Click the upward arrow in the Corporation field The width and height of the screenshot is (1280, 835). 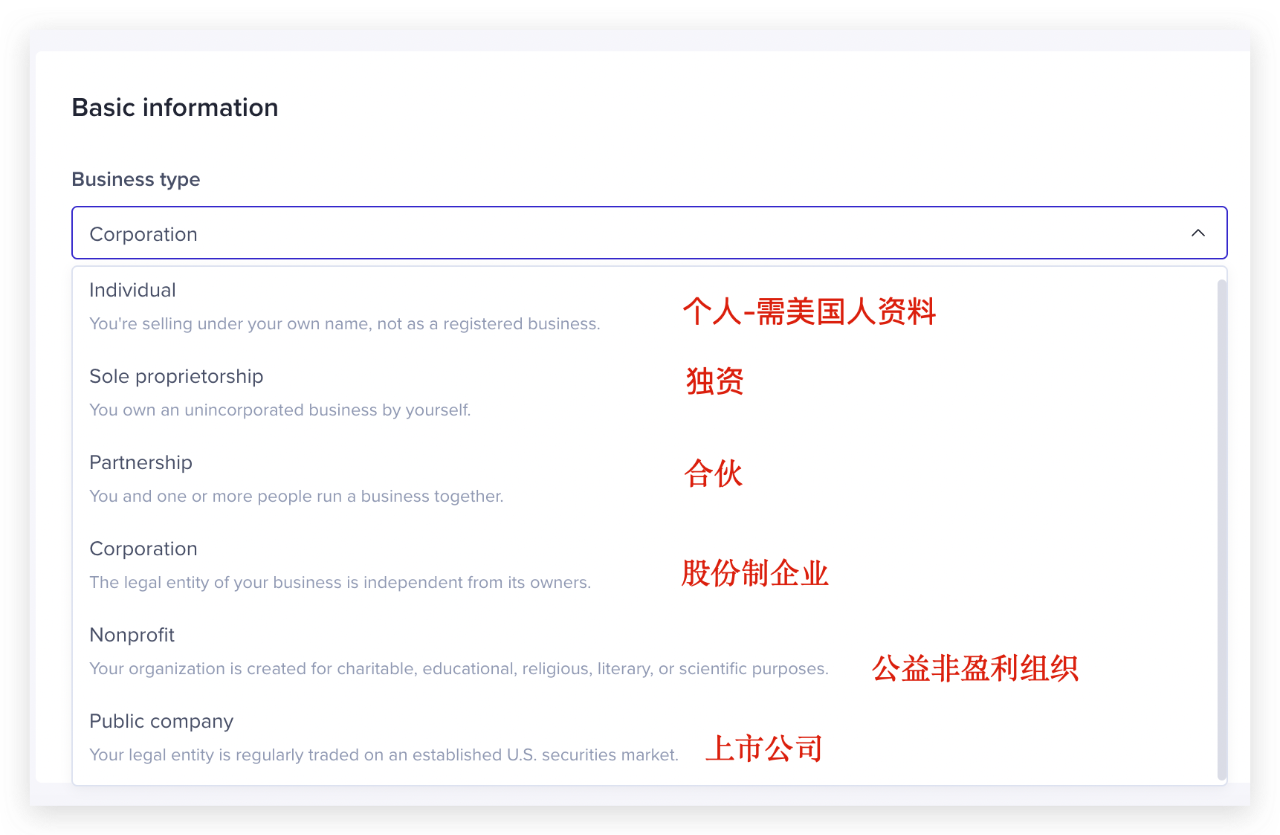click(1198, 232)
